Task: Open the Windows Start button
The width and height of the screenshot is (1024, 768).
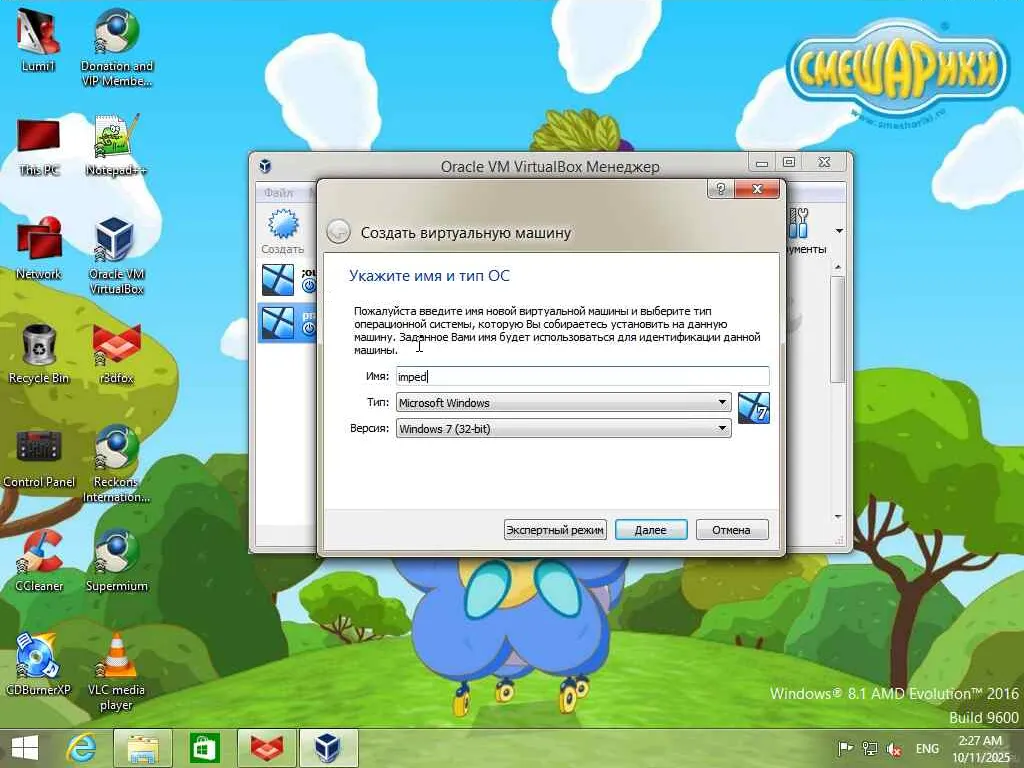Action: pyautogui.click(x=25, y=748)
